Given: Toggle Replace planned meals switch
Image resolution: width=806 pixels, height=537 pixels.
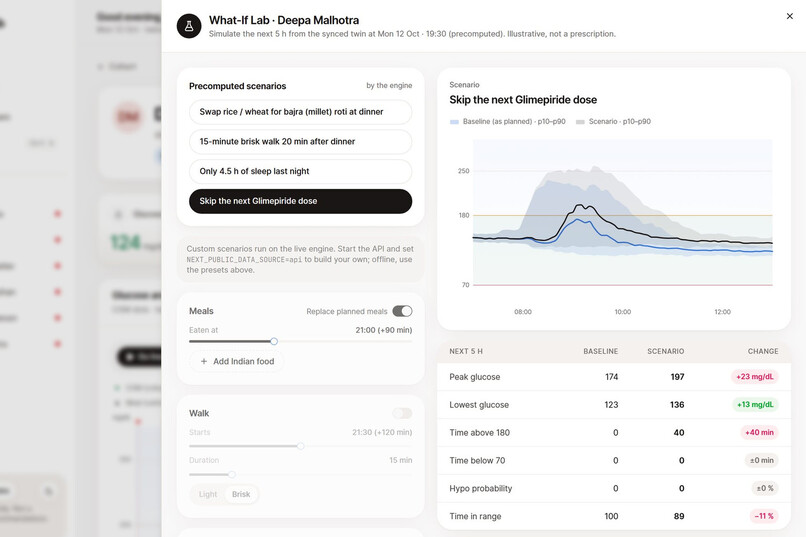Looking at the screenshot, I should [x=402, y=311].
